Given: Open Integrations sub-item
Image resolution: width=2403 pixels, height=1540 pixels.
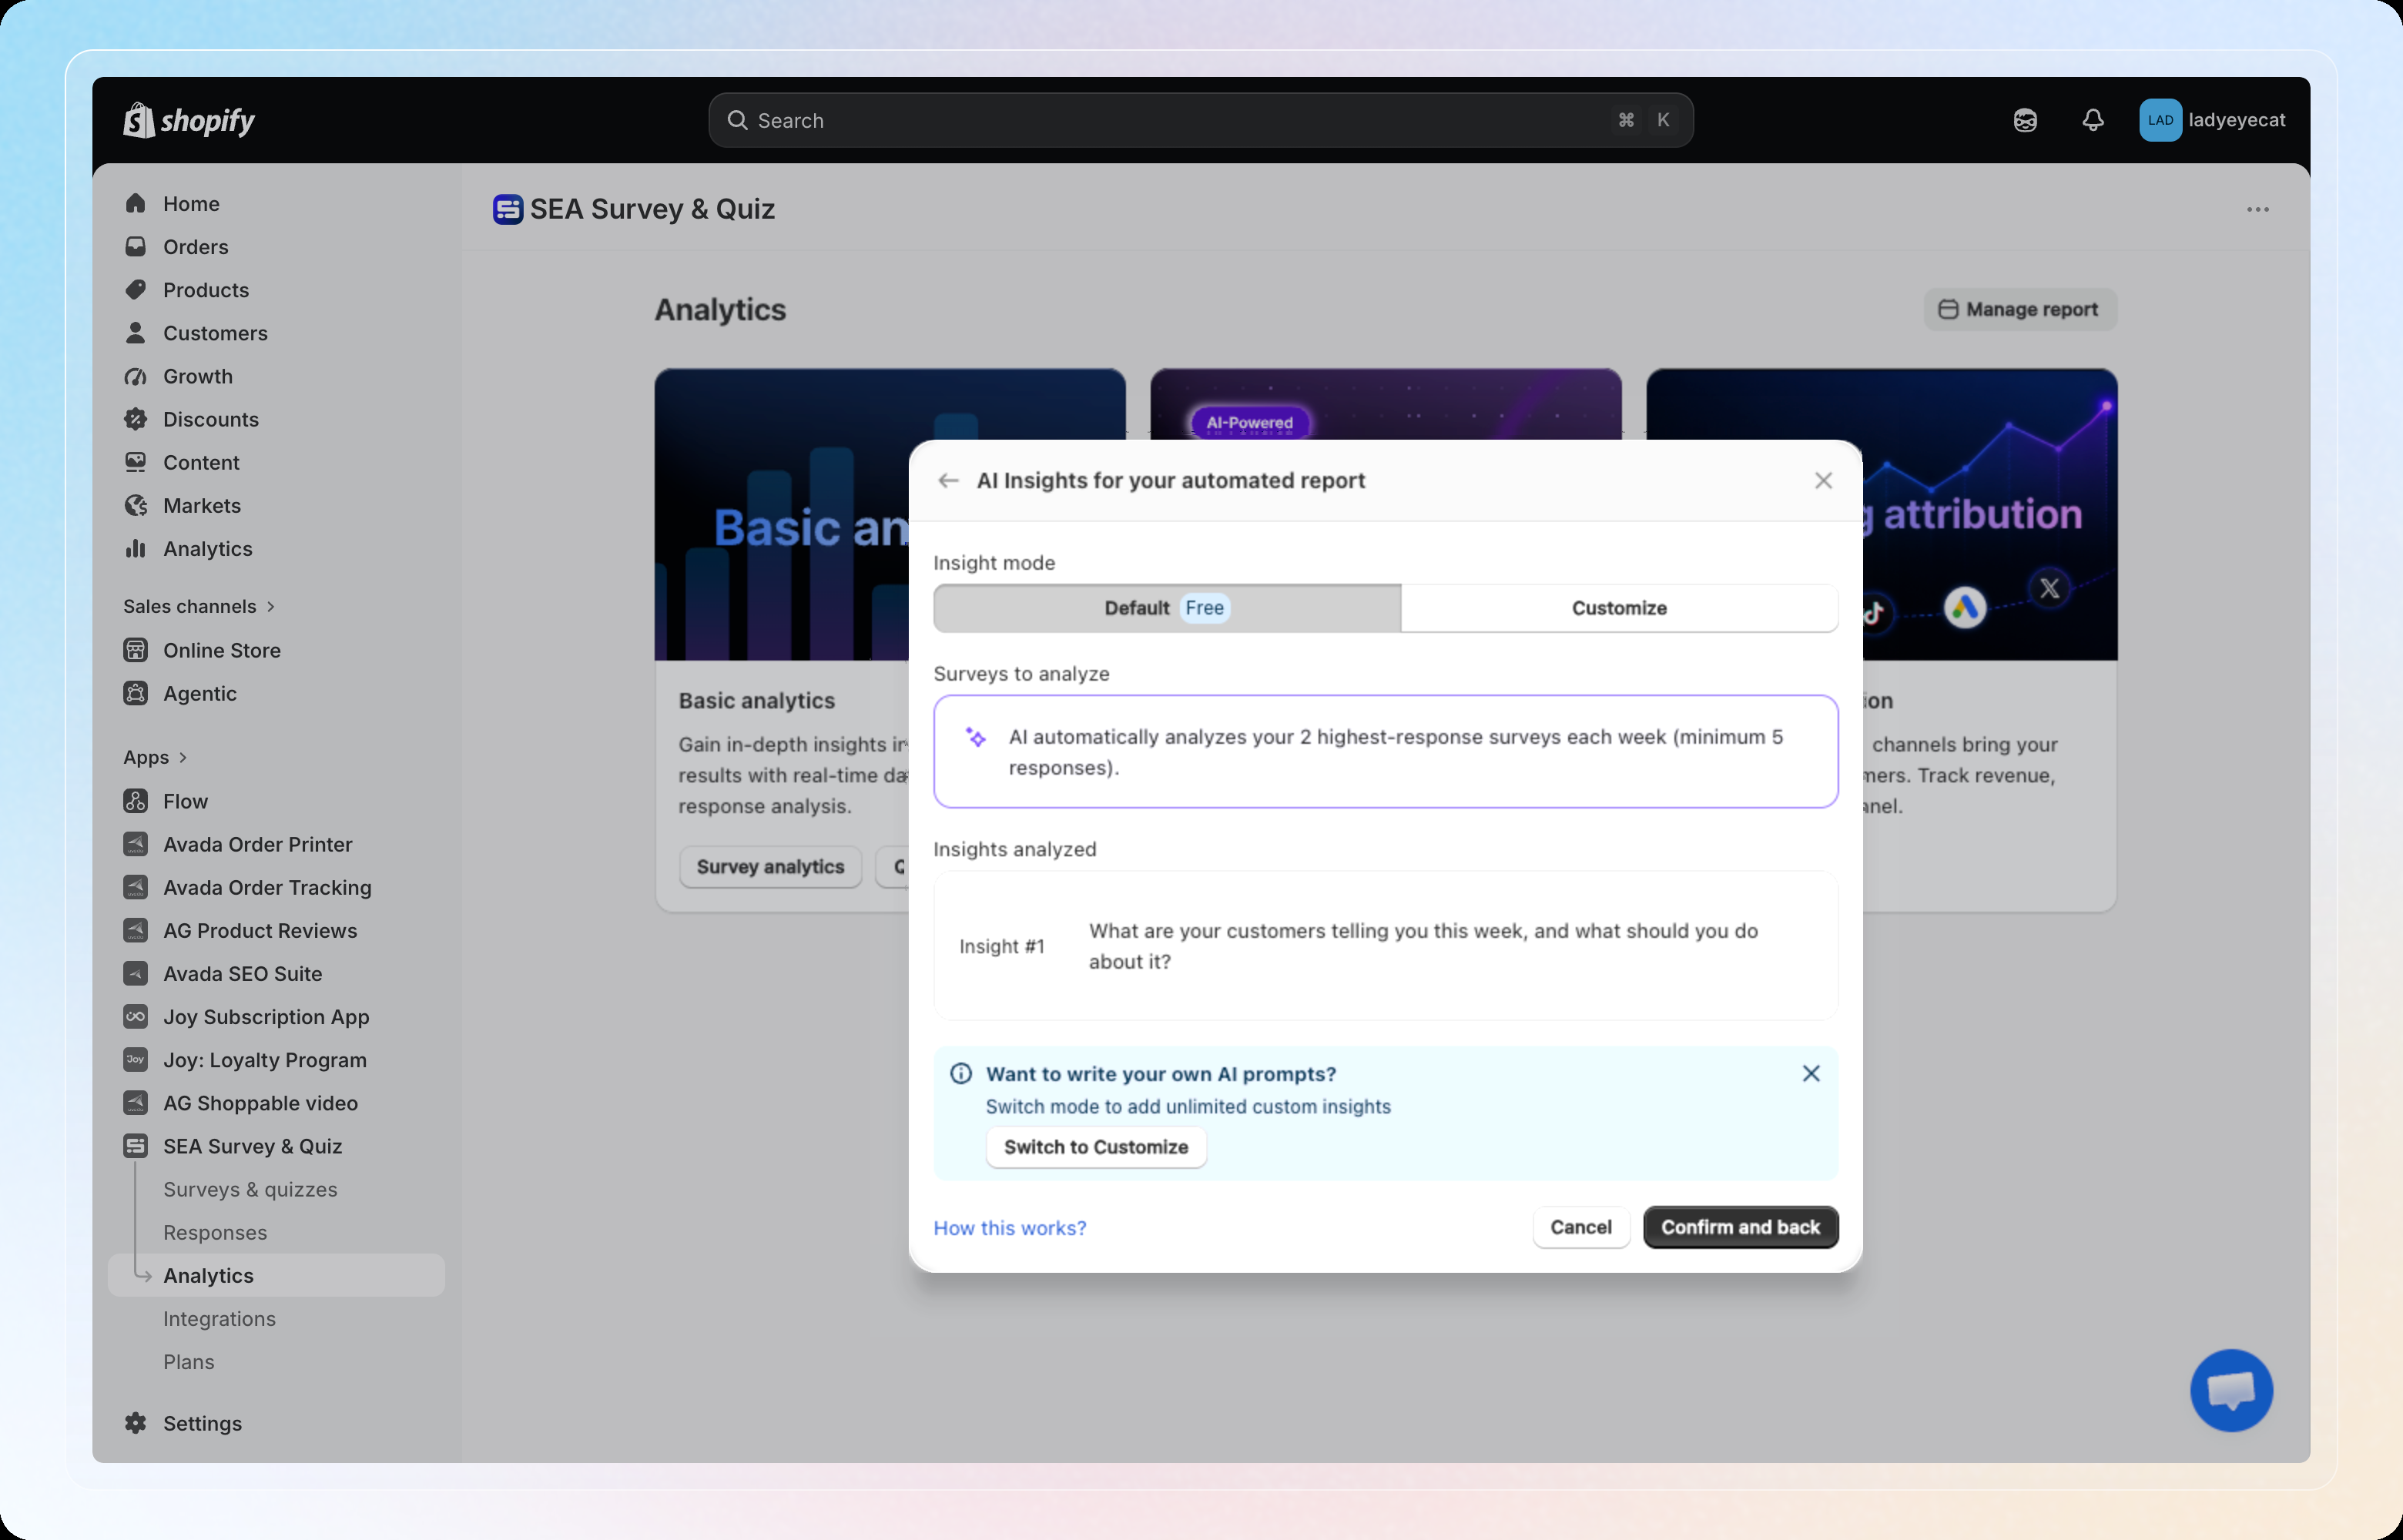Looking at the screenshot, I should pyautogui.click(x=219, y=1319).
